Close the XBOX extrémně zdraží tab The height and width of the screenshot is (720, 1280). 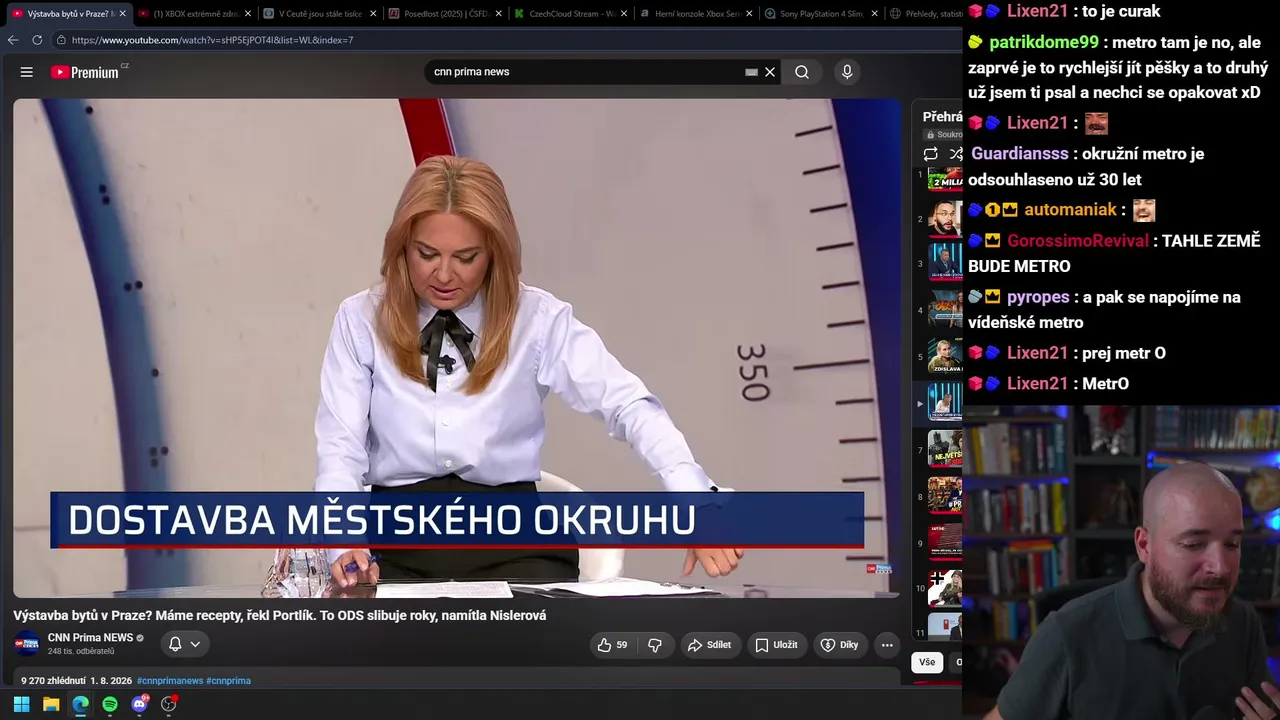(248, 14)
